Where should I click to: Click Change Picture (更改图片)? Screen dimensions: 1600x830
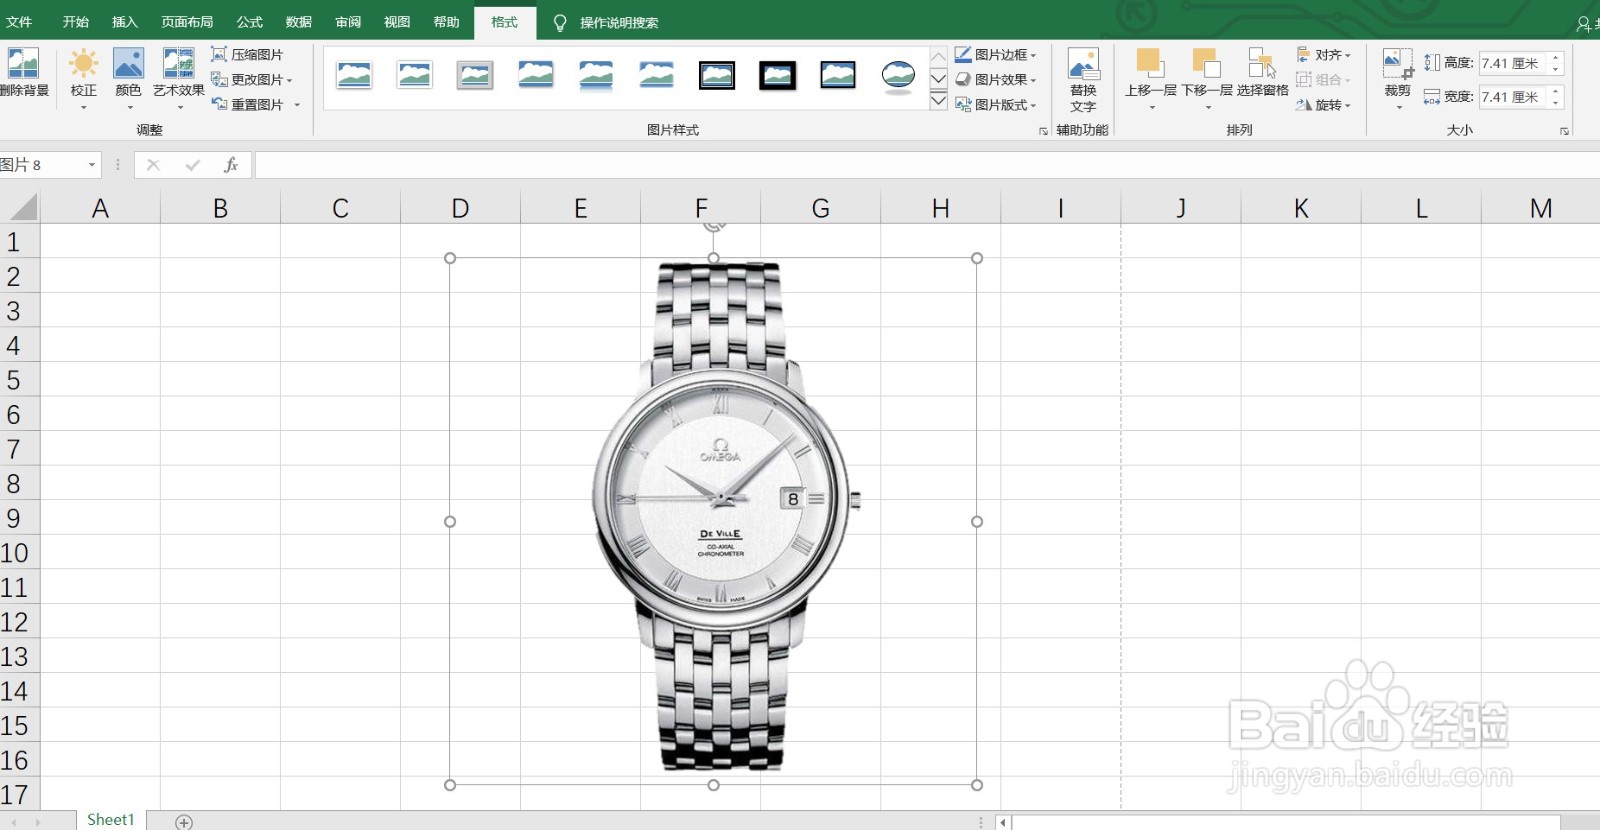click(251, 79)
